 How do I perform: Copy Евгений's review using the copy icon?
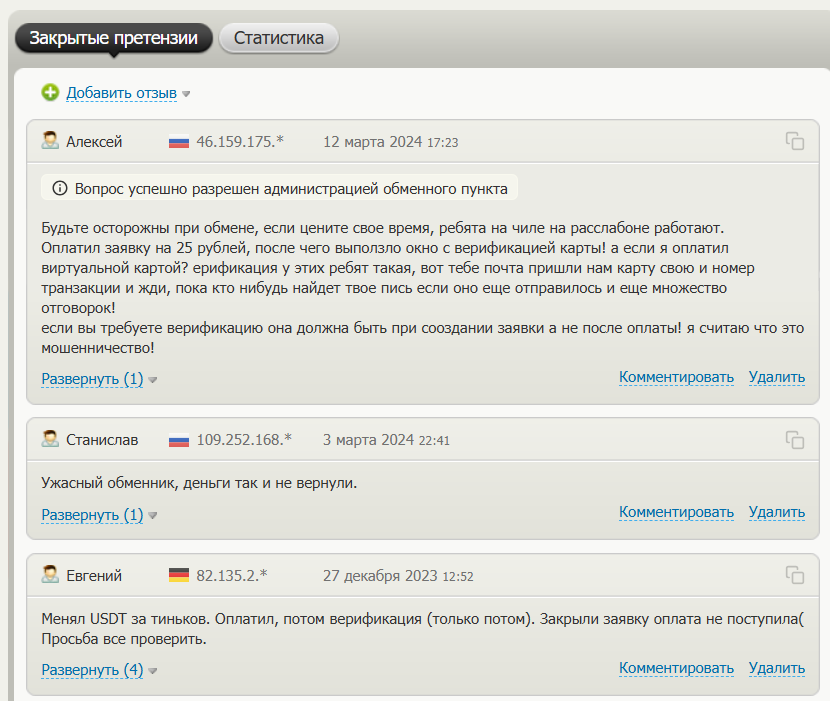click(795, 575)
